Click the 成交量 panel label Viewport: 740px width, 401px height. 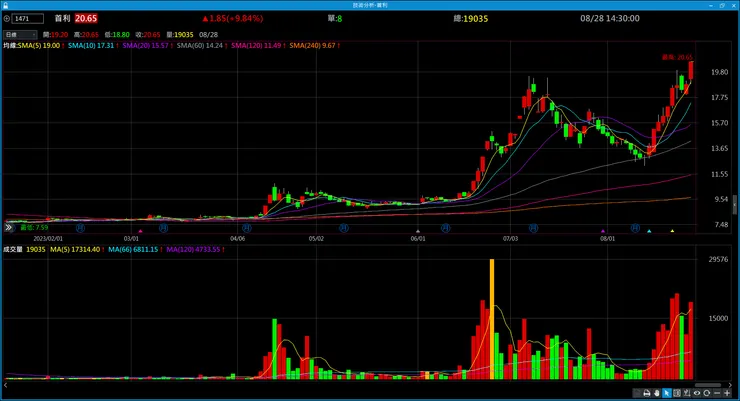tap(13, 249)
